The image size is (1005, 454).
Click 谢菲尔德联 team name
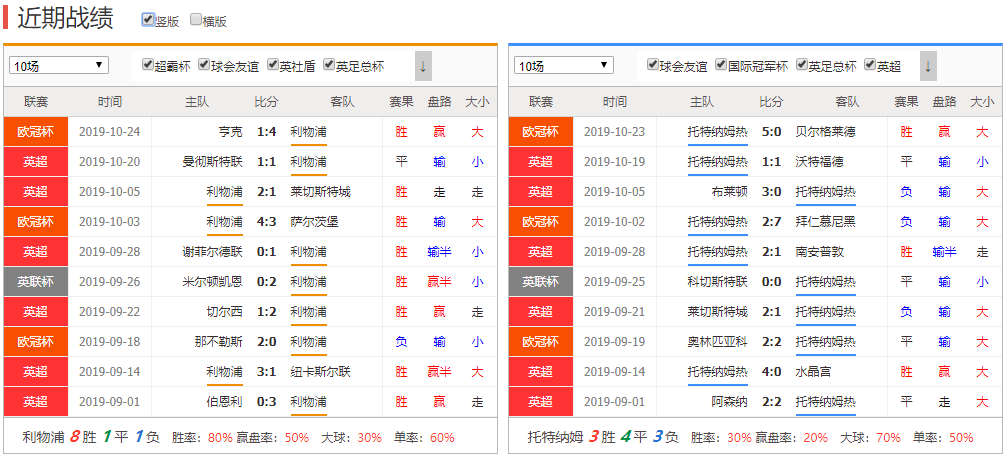pos(213,252)
